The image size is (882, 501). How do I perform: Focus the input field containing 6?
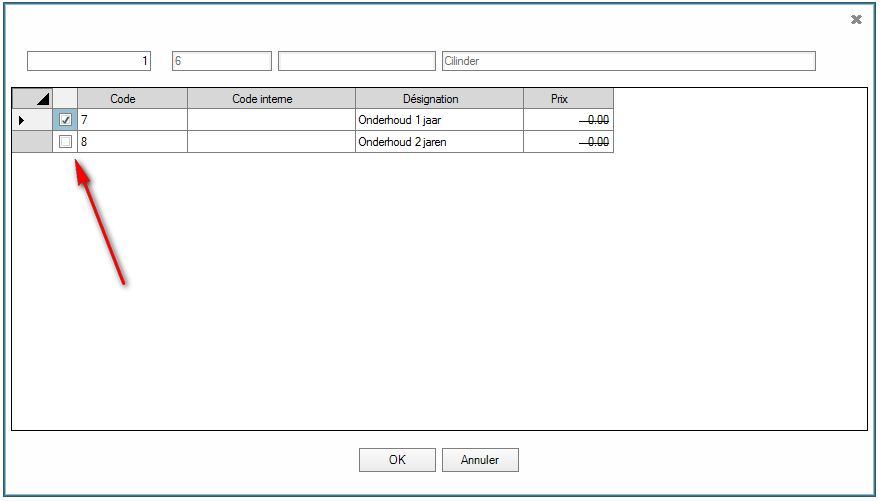[x=221, y=61]
